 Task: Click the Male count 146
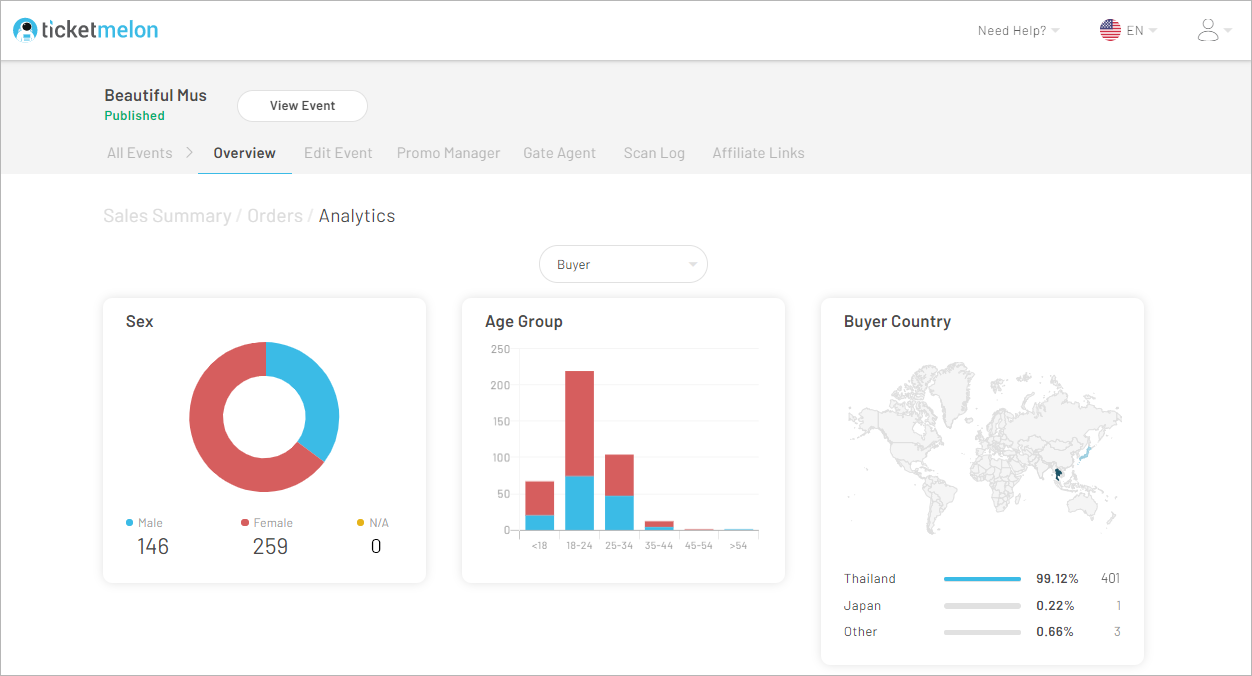pyautogui.click(x=153, y=546)
